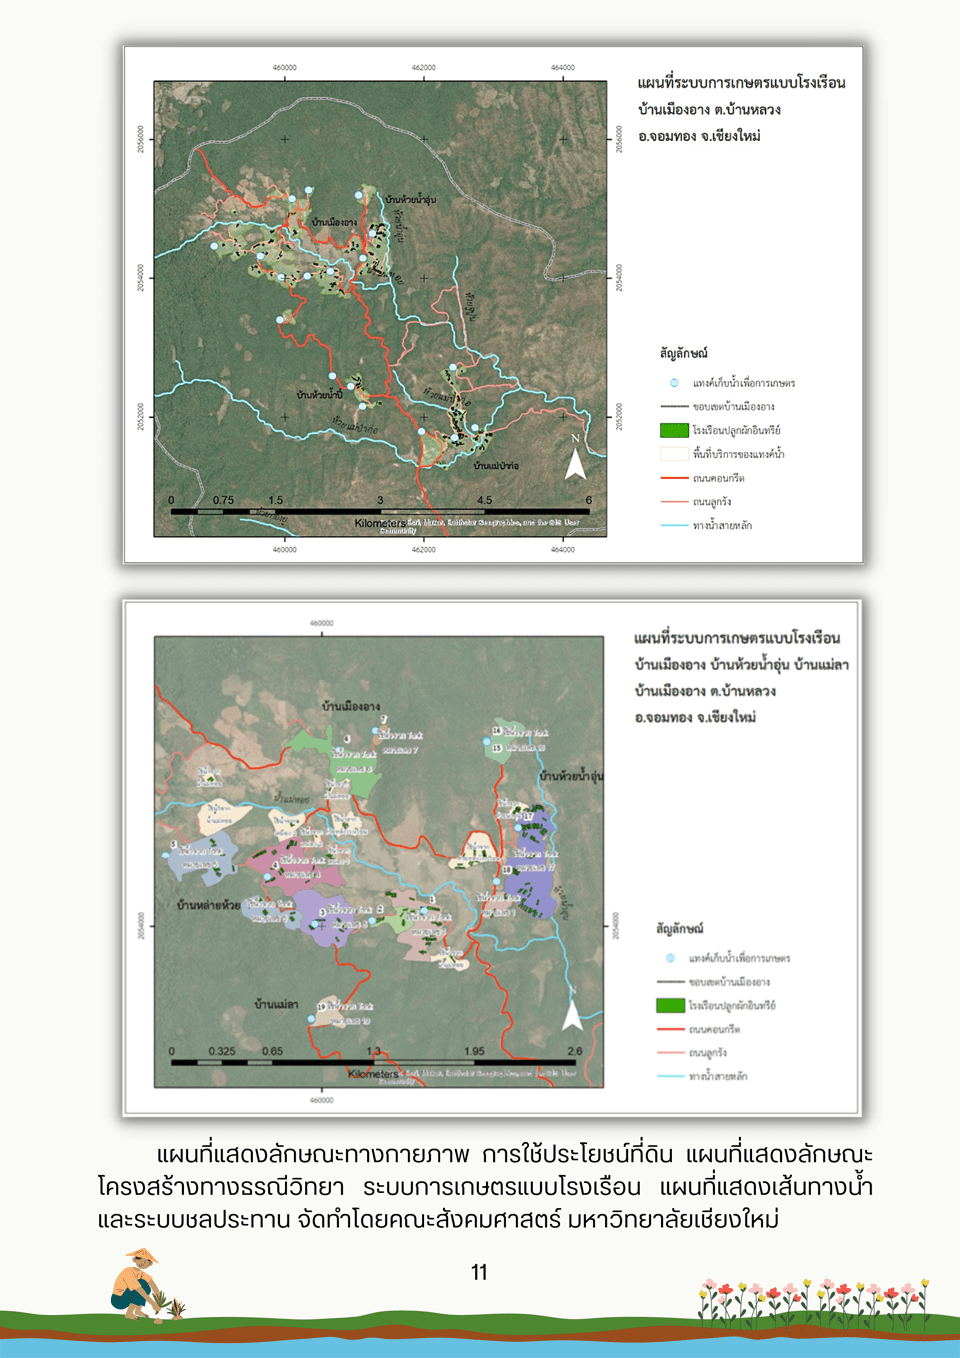
Task: Click the cyan waterway line in top legend
Action: coord(674,525)
